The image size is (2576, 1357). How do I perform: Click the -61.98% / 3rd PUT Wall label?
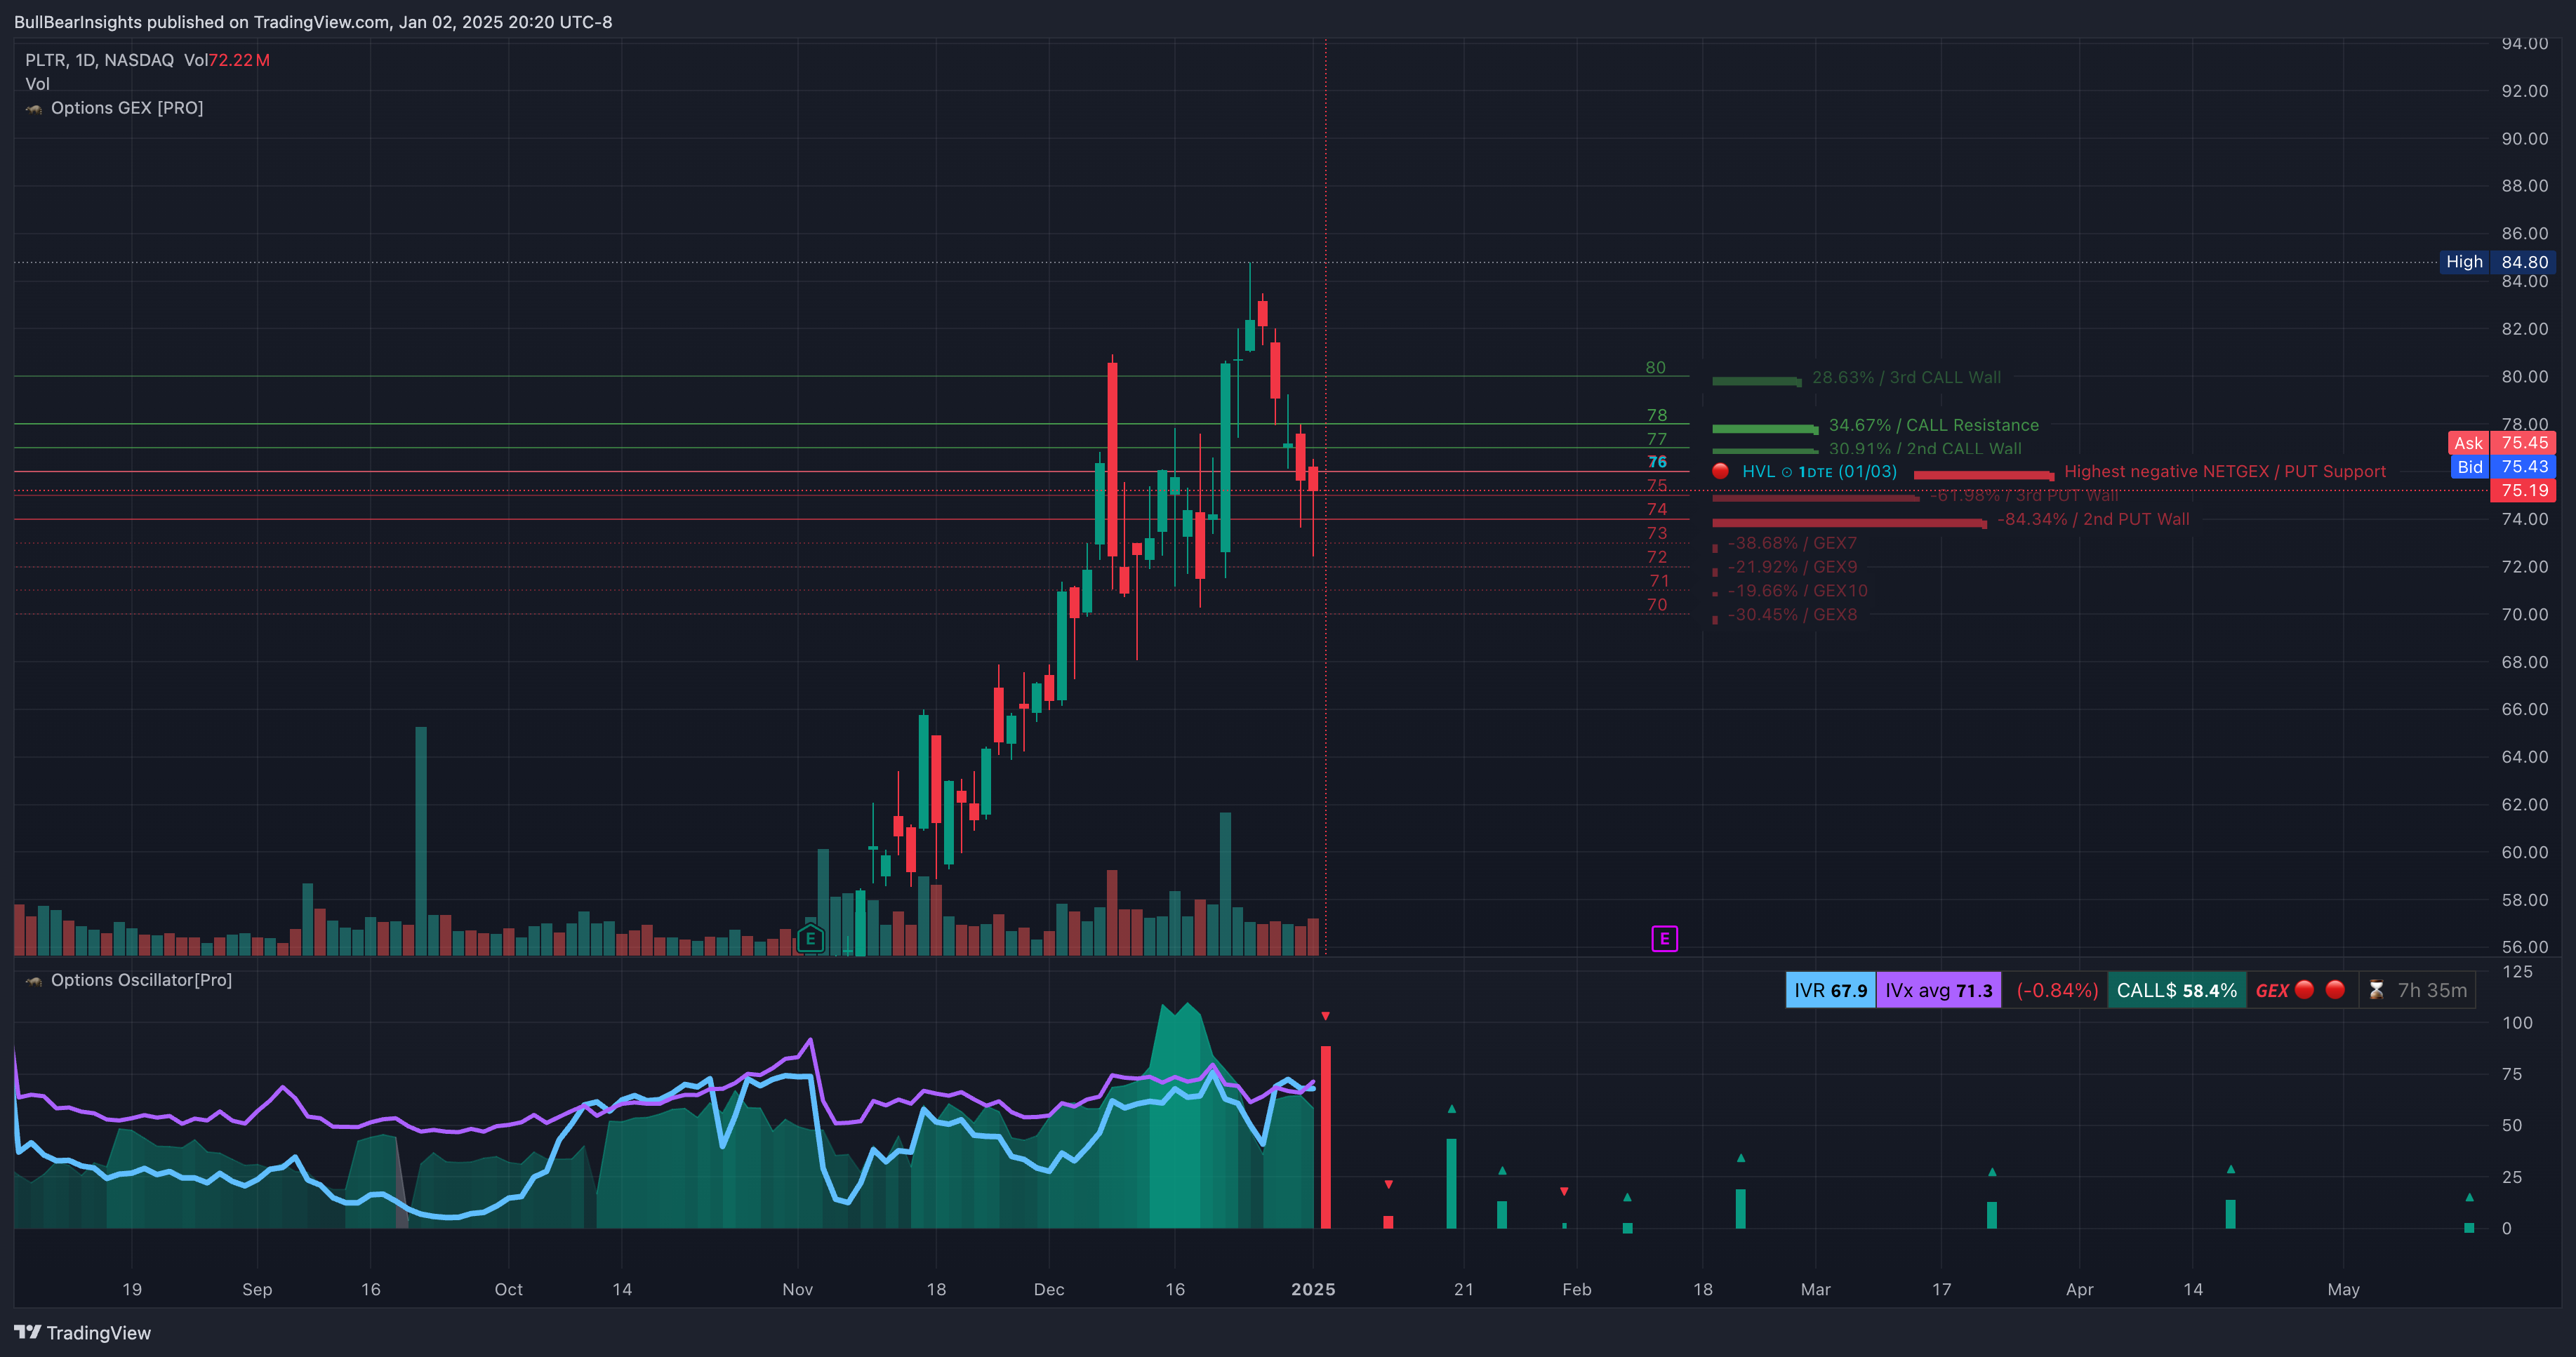click(x=2023, y=495)
